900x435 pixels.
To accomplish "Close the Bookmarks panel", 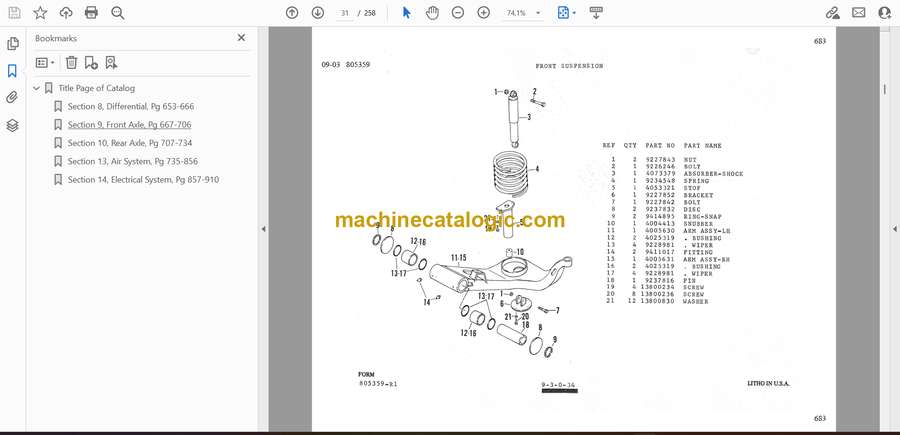I will 241,38.
